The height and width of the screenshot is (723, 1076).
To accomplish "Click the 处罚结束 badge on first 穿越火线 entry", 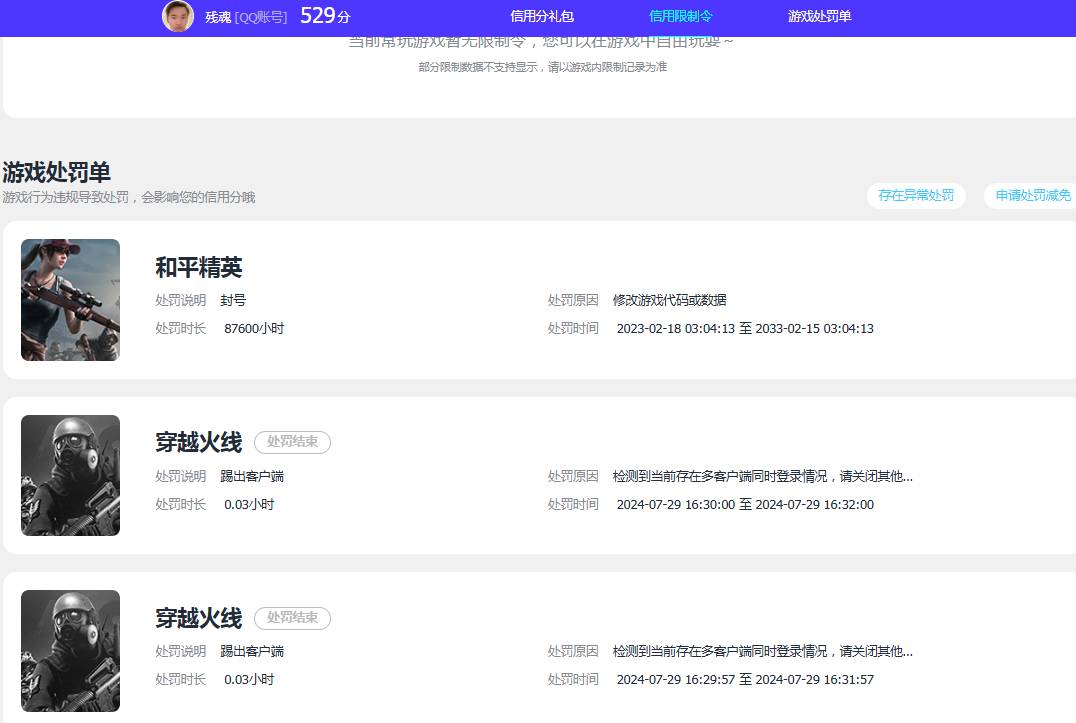I will pos(292,442).
